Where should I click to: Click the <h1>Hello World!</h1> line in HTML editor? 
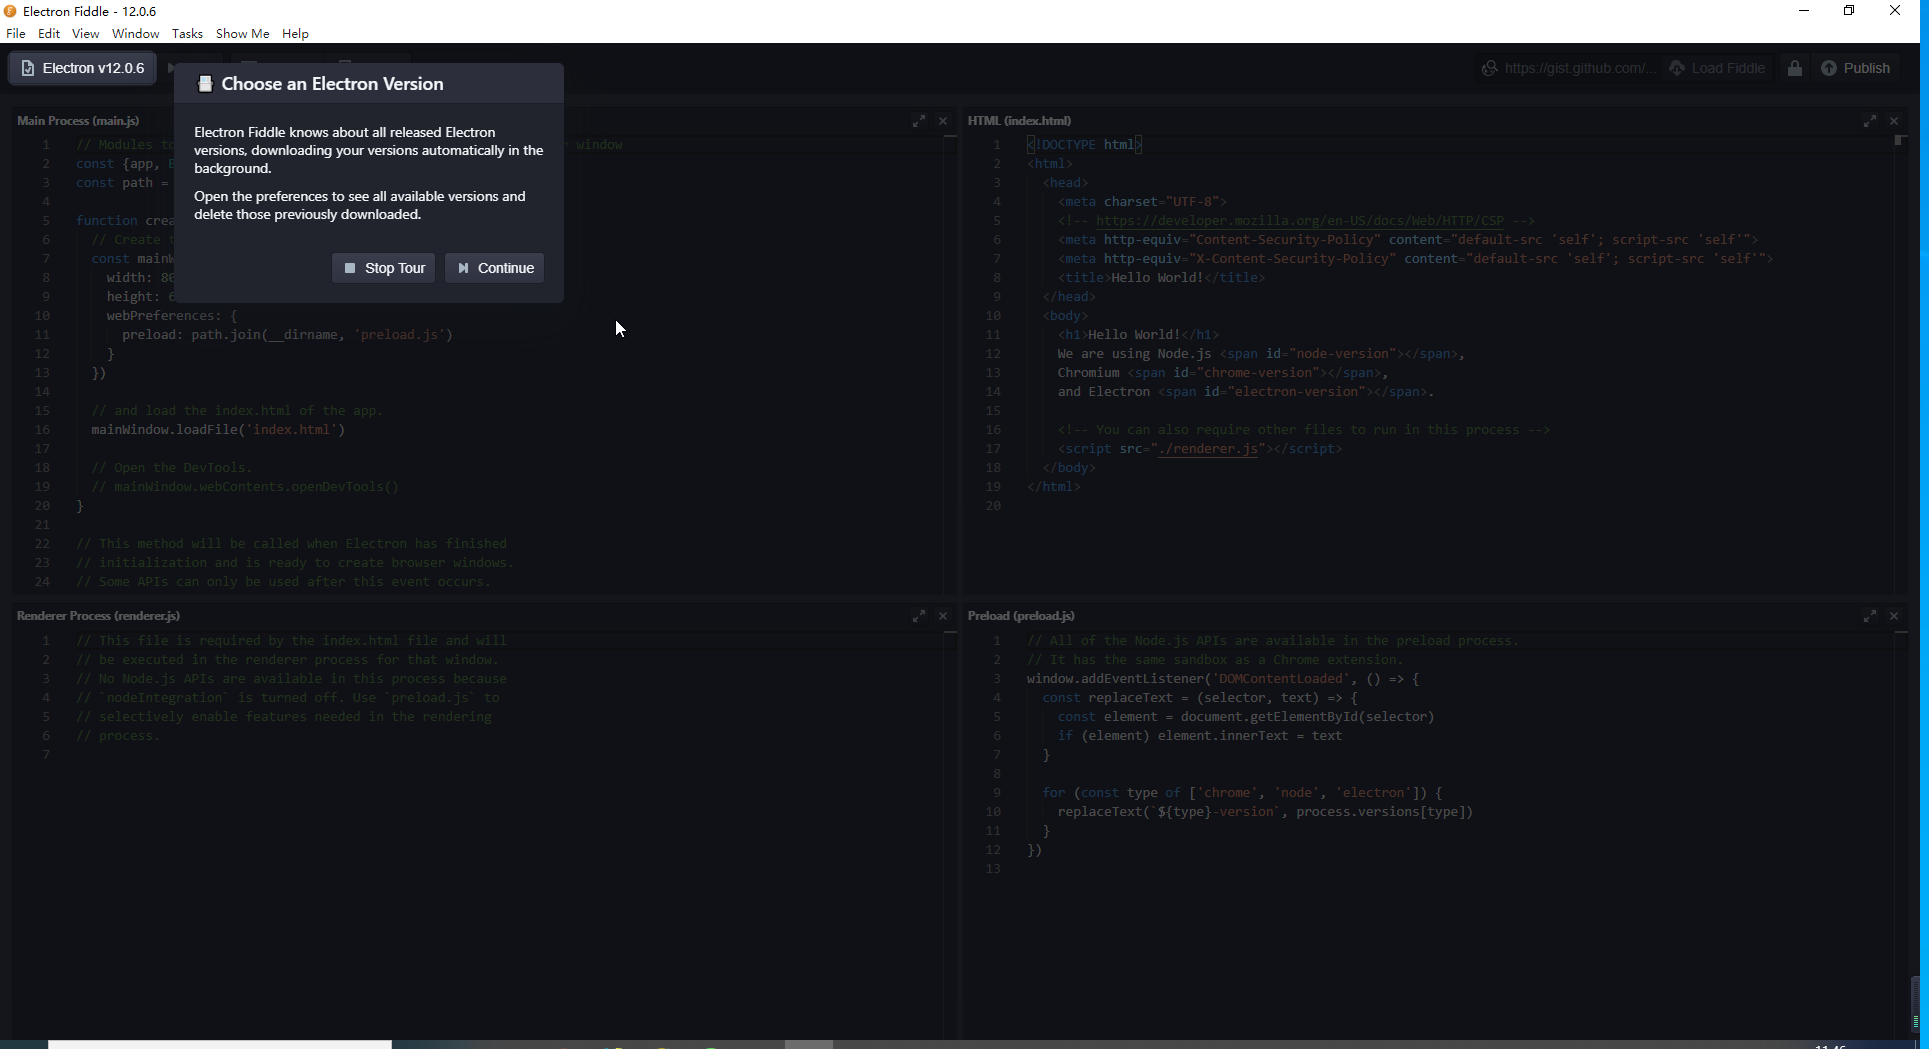(x=1138, y=335)
